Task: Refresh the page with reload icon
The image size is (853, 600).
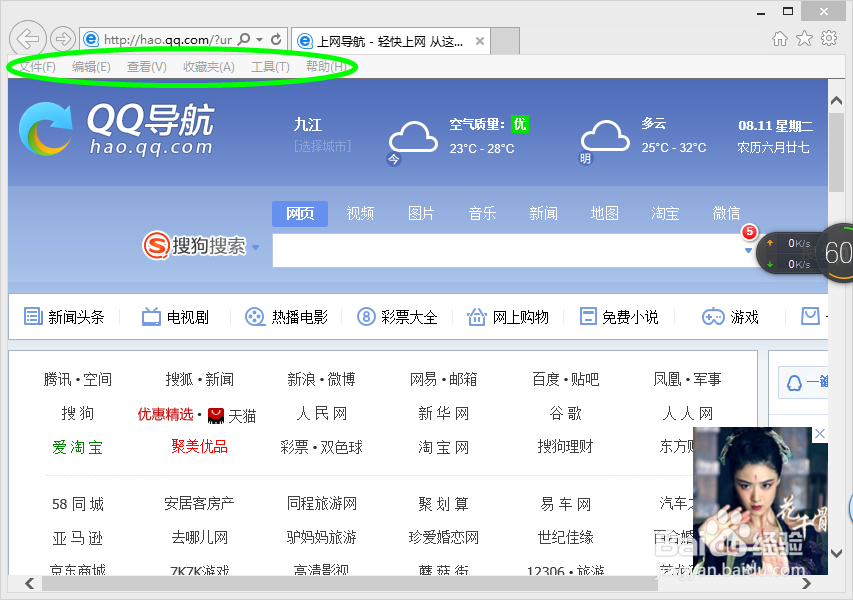Action: tap(276, 39)
